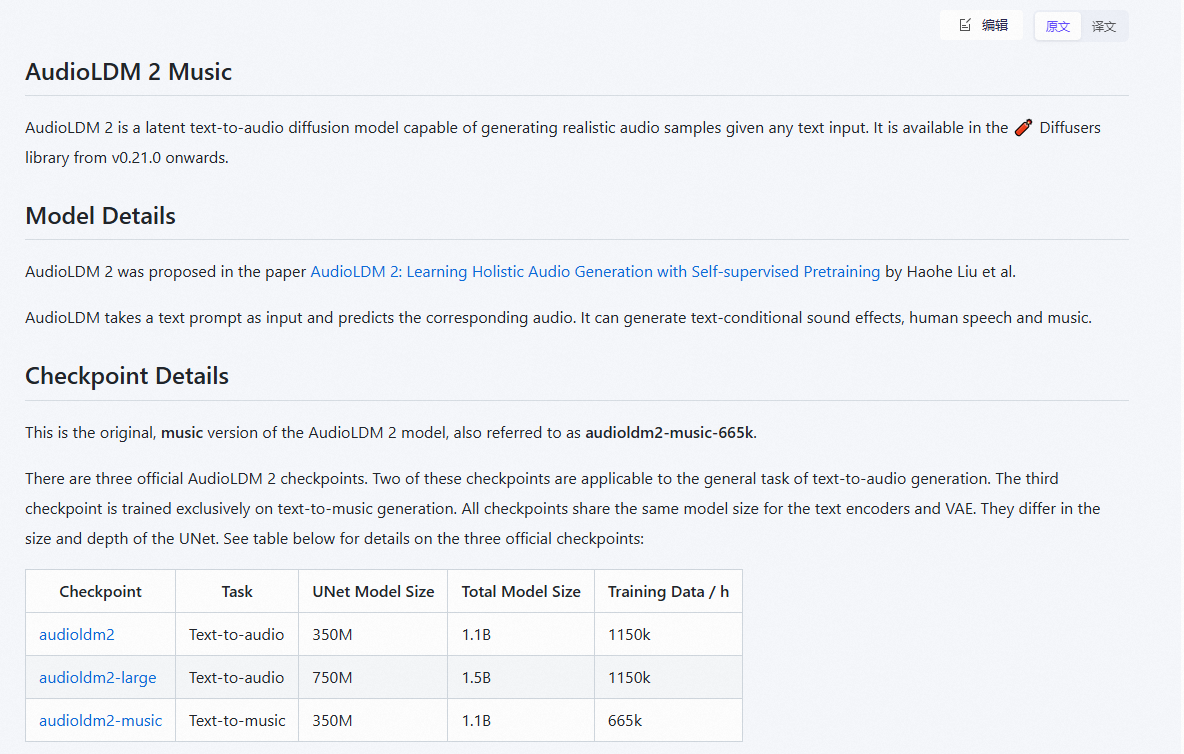Viewport: 1184px width, 754px height.
Task: Open the audioldm2 checkpoint link
Action: 77,635
